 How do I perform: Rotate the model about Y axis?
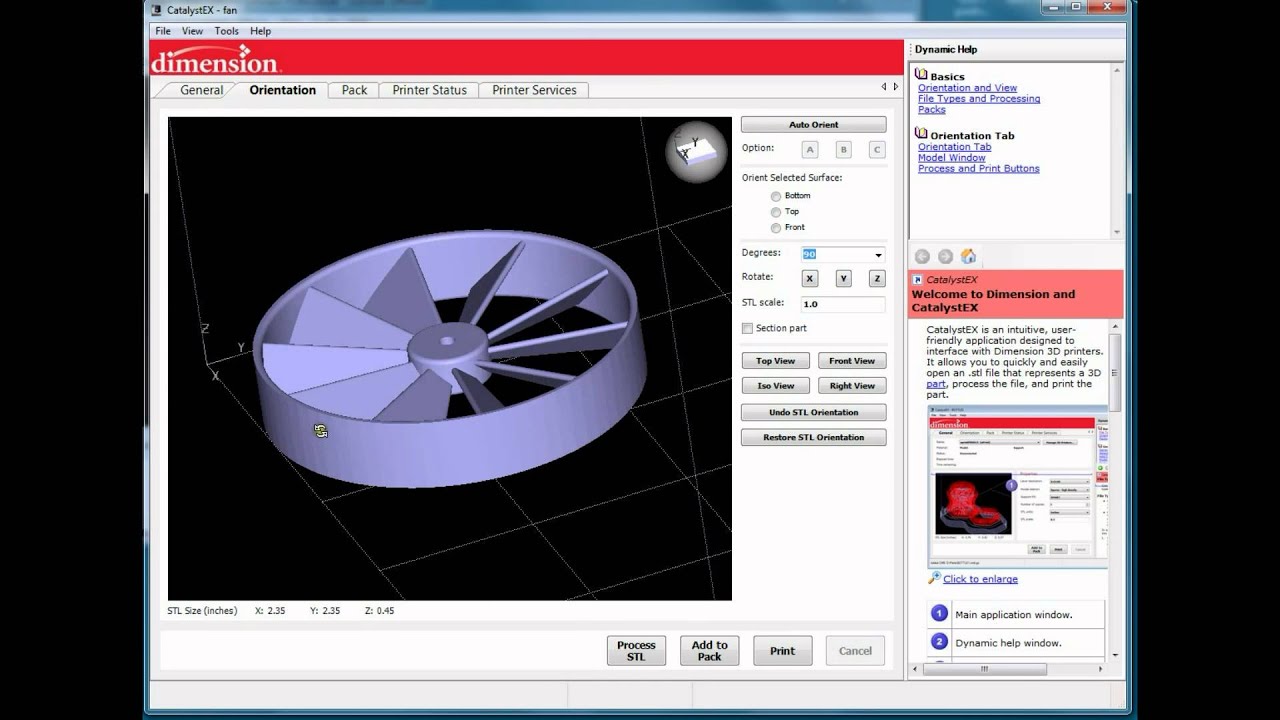click(843, 279)
